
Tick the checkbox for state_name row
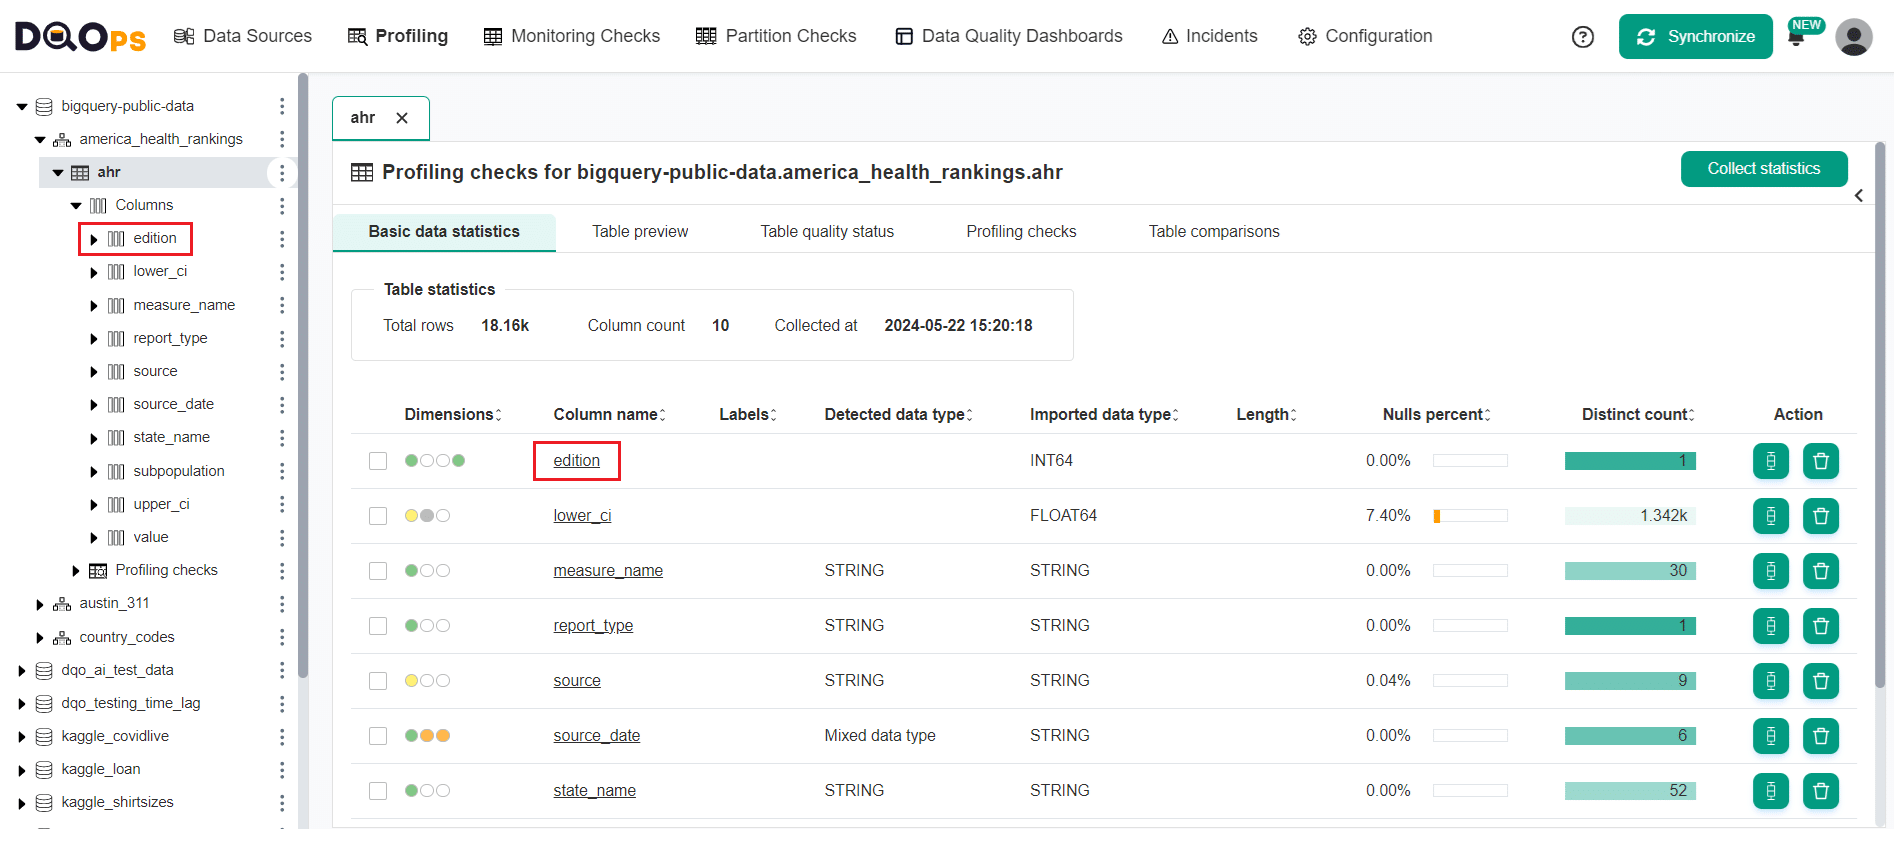(378, 791)
